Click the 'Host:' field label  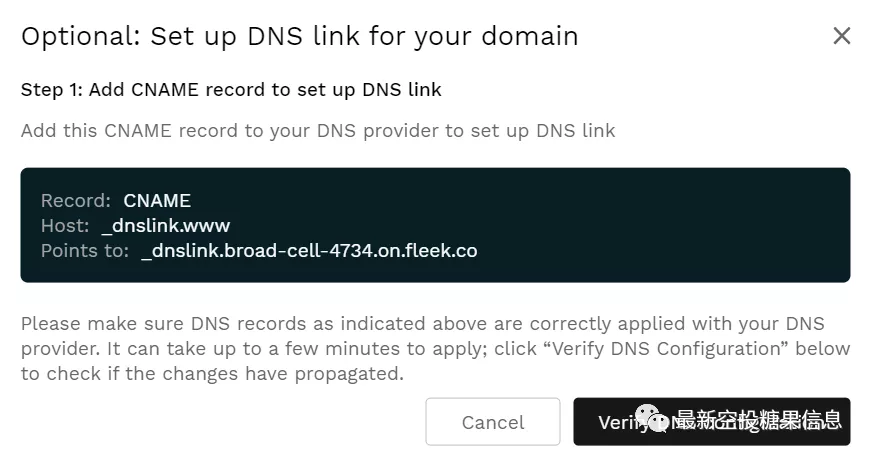click(65, 226)
